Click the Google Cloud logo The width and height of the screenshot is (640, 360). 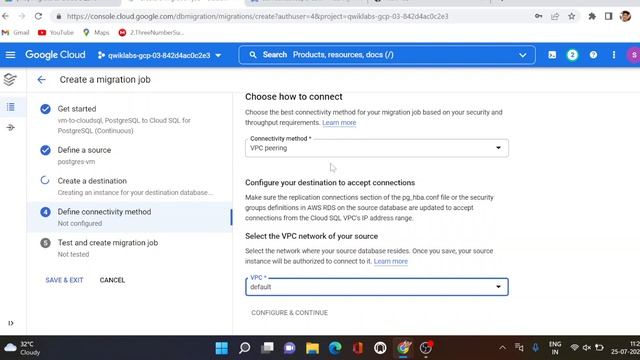[55, 55]
